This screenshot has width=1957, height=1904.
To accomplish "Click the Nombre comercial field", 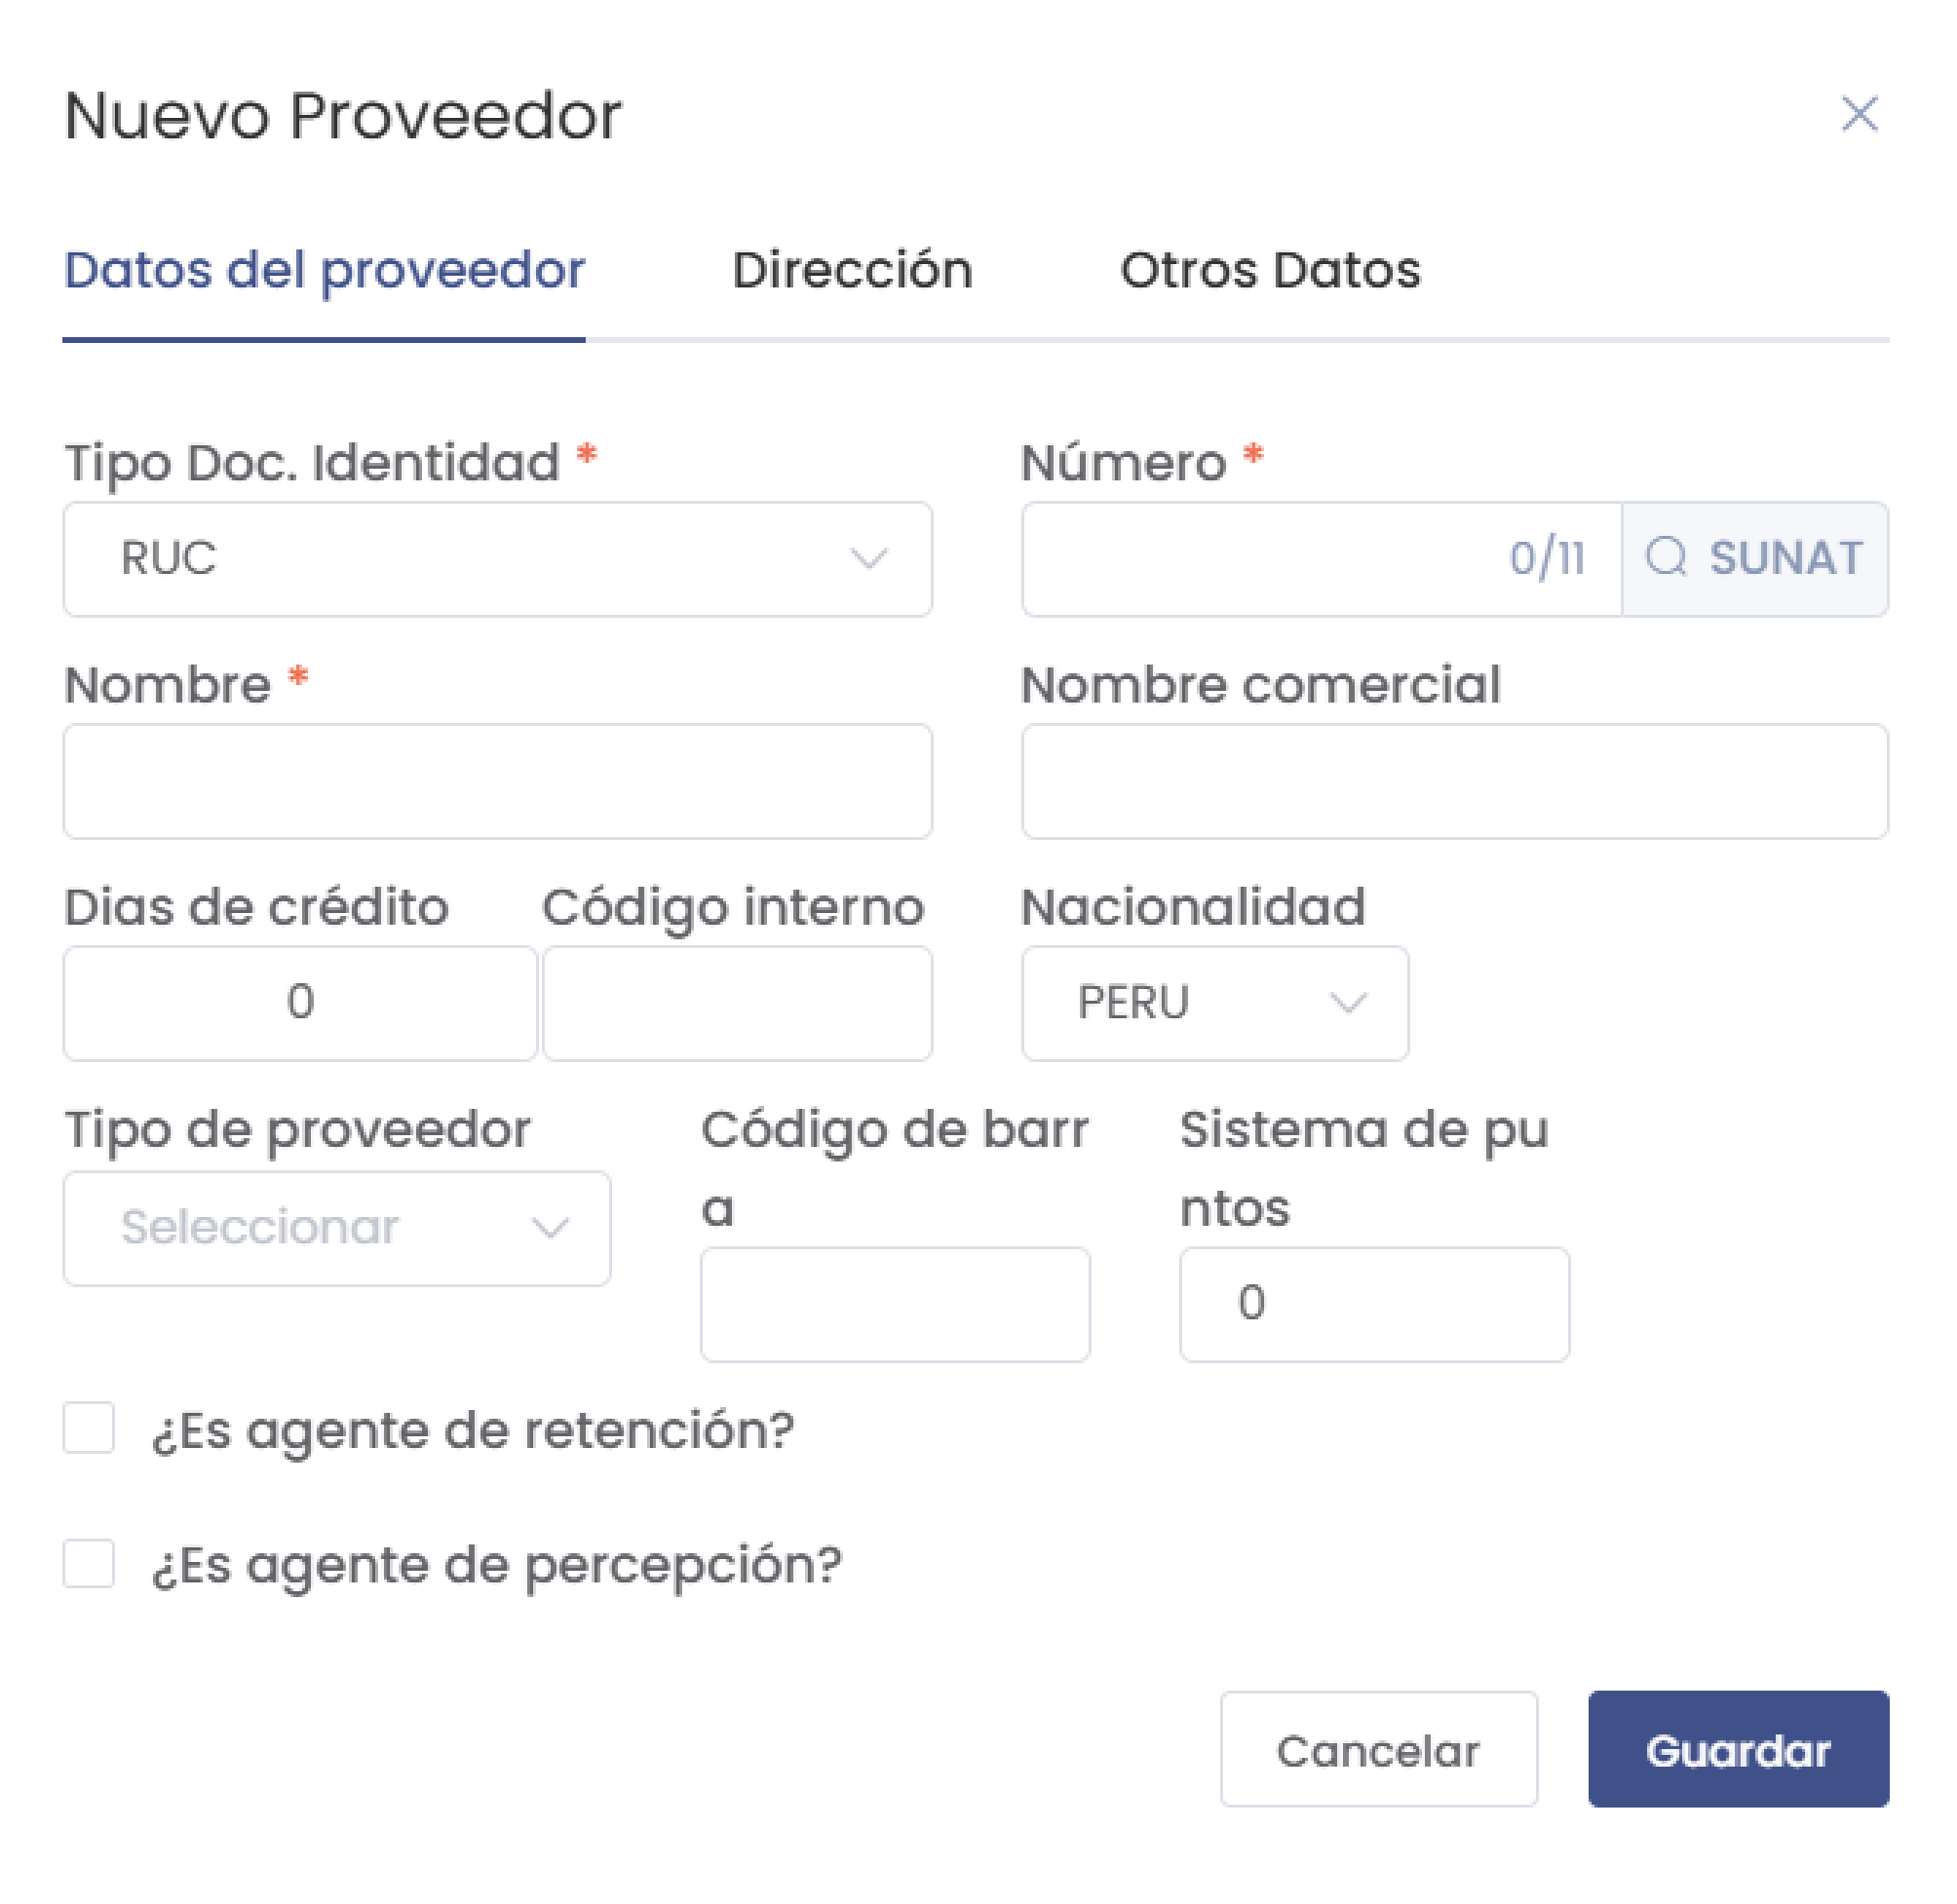I will [x=1453, y=781].
